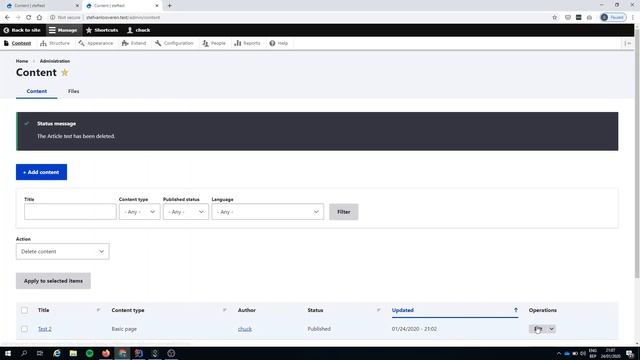This screenshot has width=640, height=360.
Task: Go to Home breadcrumb
Action: 22,61
